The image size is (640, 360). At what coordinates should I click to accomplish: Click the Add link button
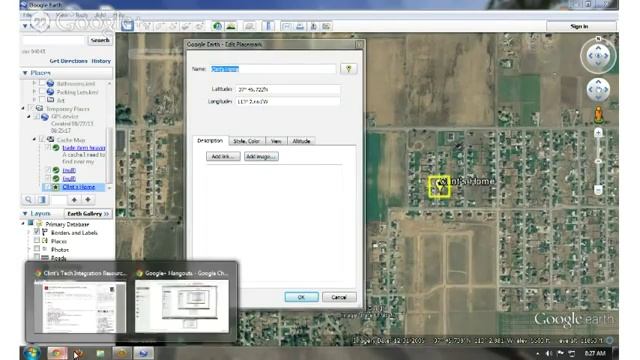(223, 156)
